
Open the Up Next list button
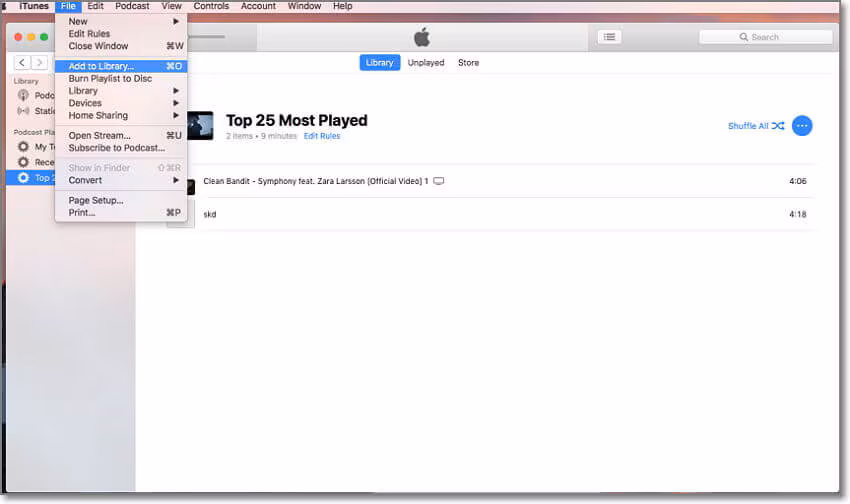pos(609,37)
